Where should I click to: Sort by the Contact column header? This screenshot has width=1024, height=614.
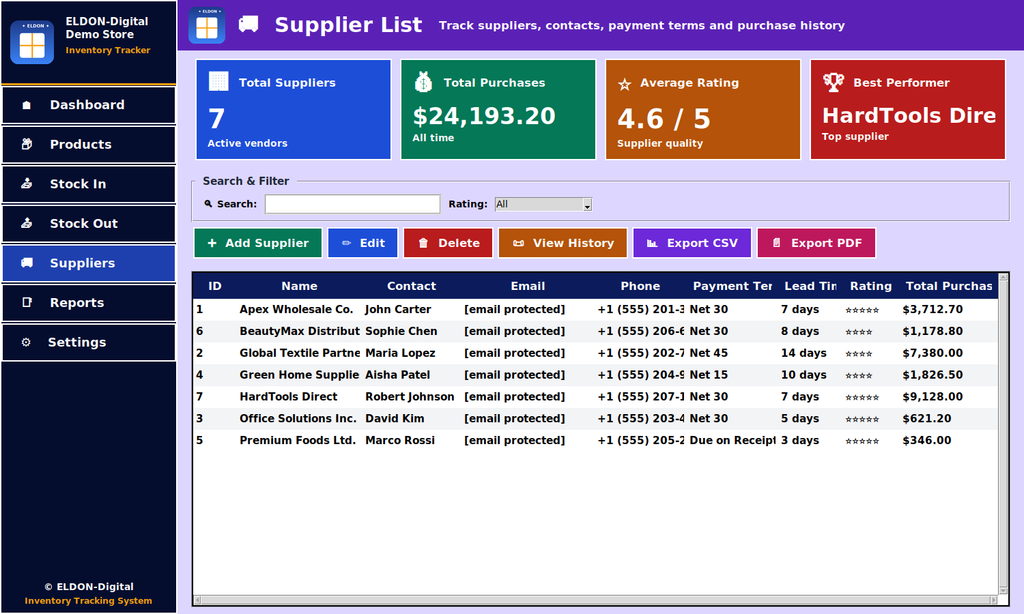tap(411, 286)
